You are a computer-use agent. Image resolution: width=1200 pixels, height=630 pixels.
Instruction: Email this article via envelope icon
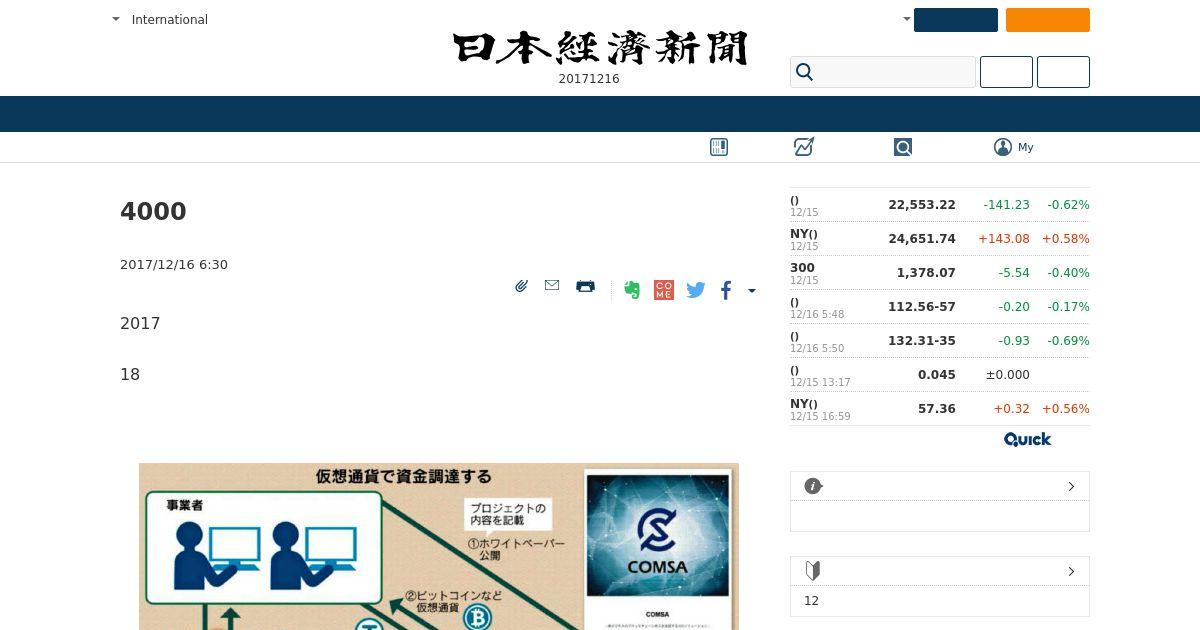(x=552, y=285)
